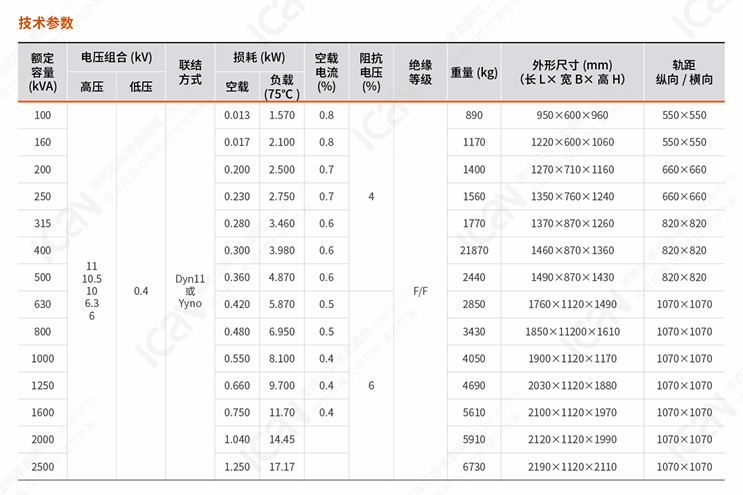Select the 轨距 纵向/横向 column header
Screen dimensions: 743x495
684,72
